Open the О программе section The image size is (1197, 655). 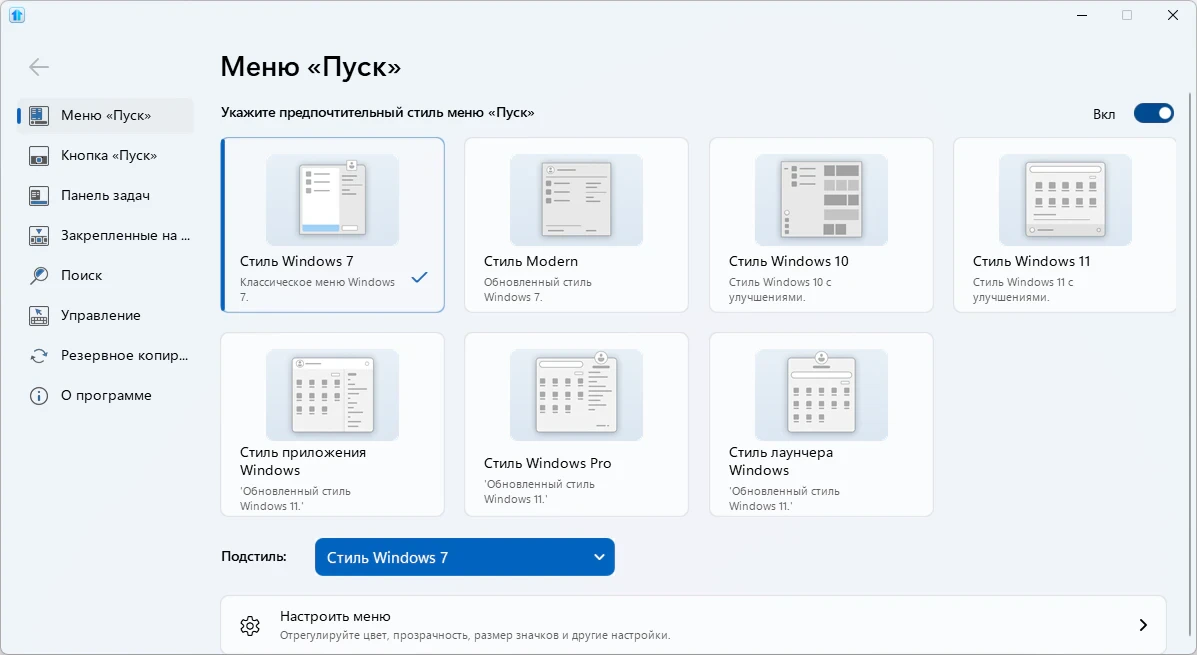[106, 395]
